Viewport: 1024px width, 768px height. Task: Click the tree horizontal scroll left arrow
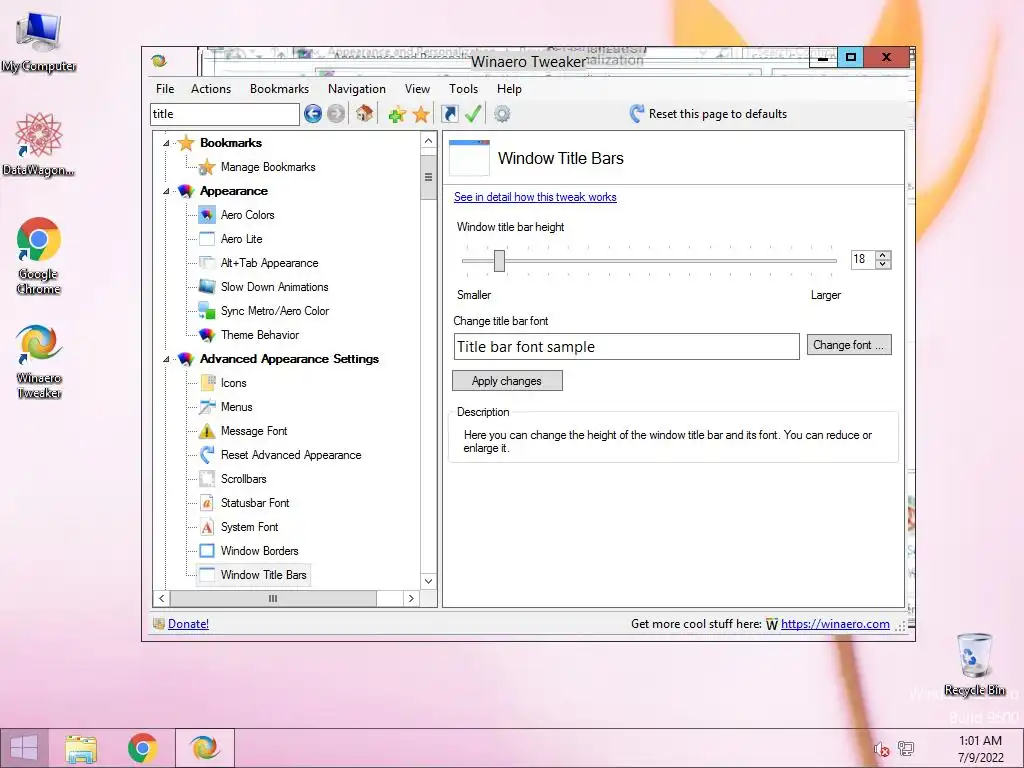pos(162,598)
